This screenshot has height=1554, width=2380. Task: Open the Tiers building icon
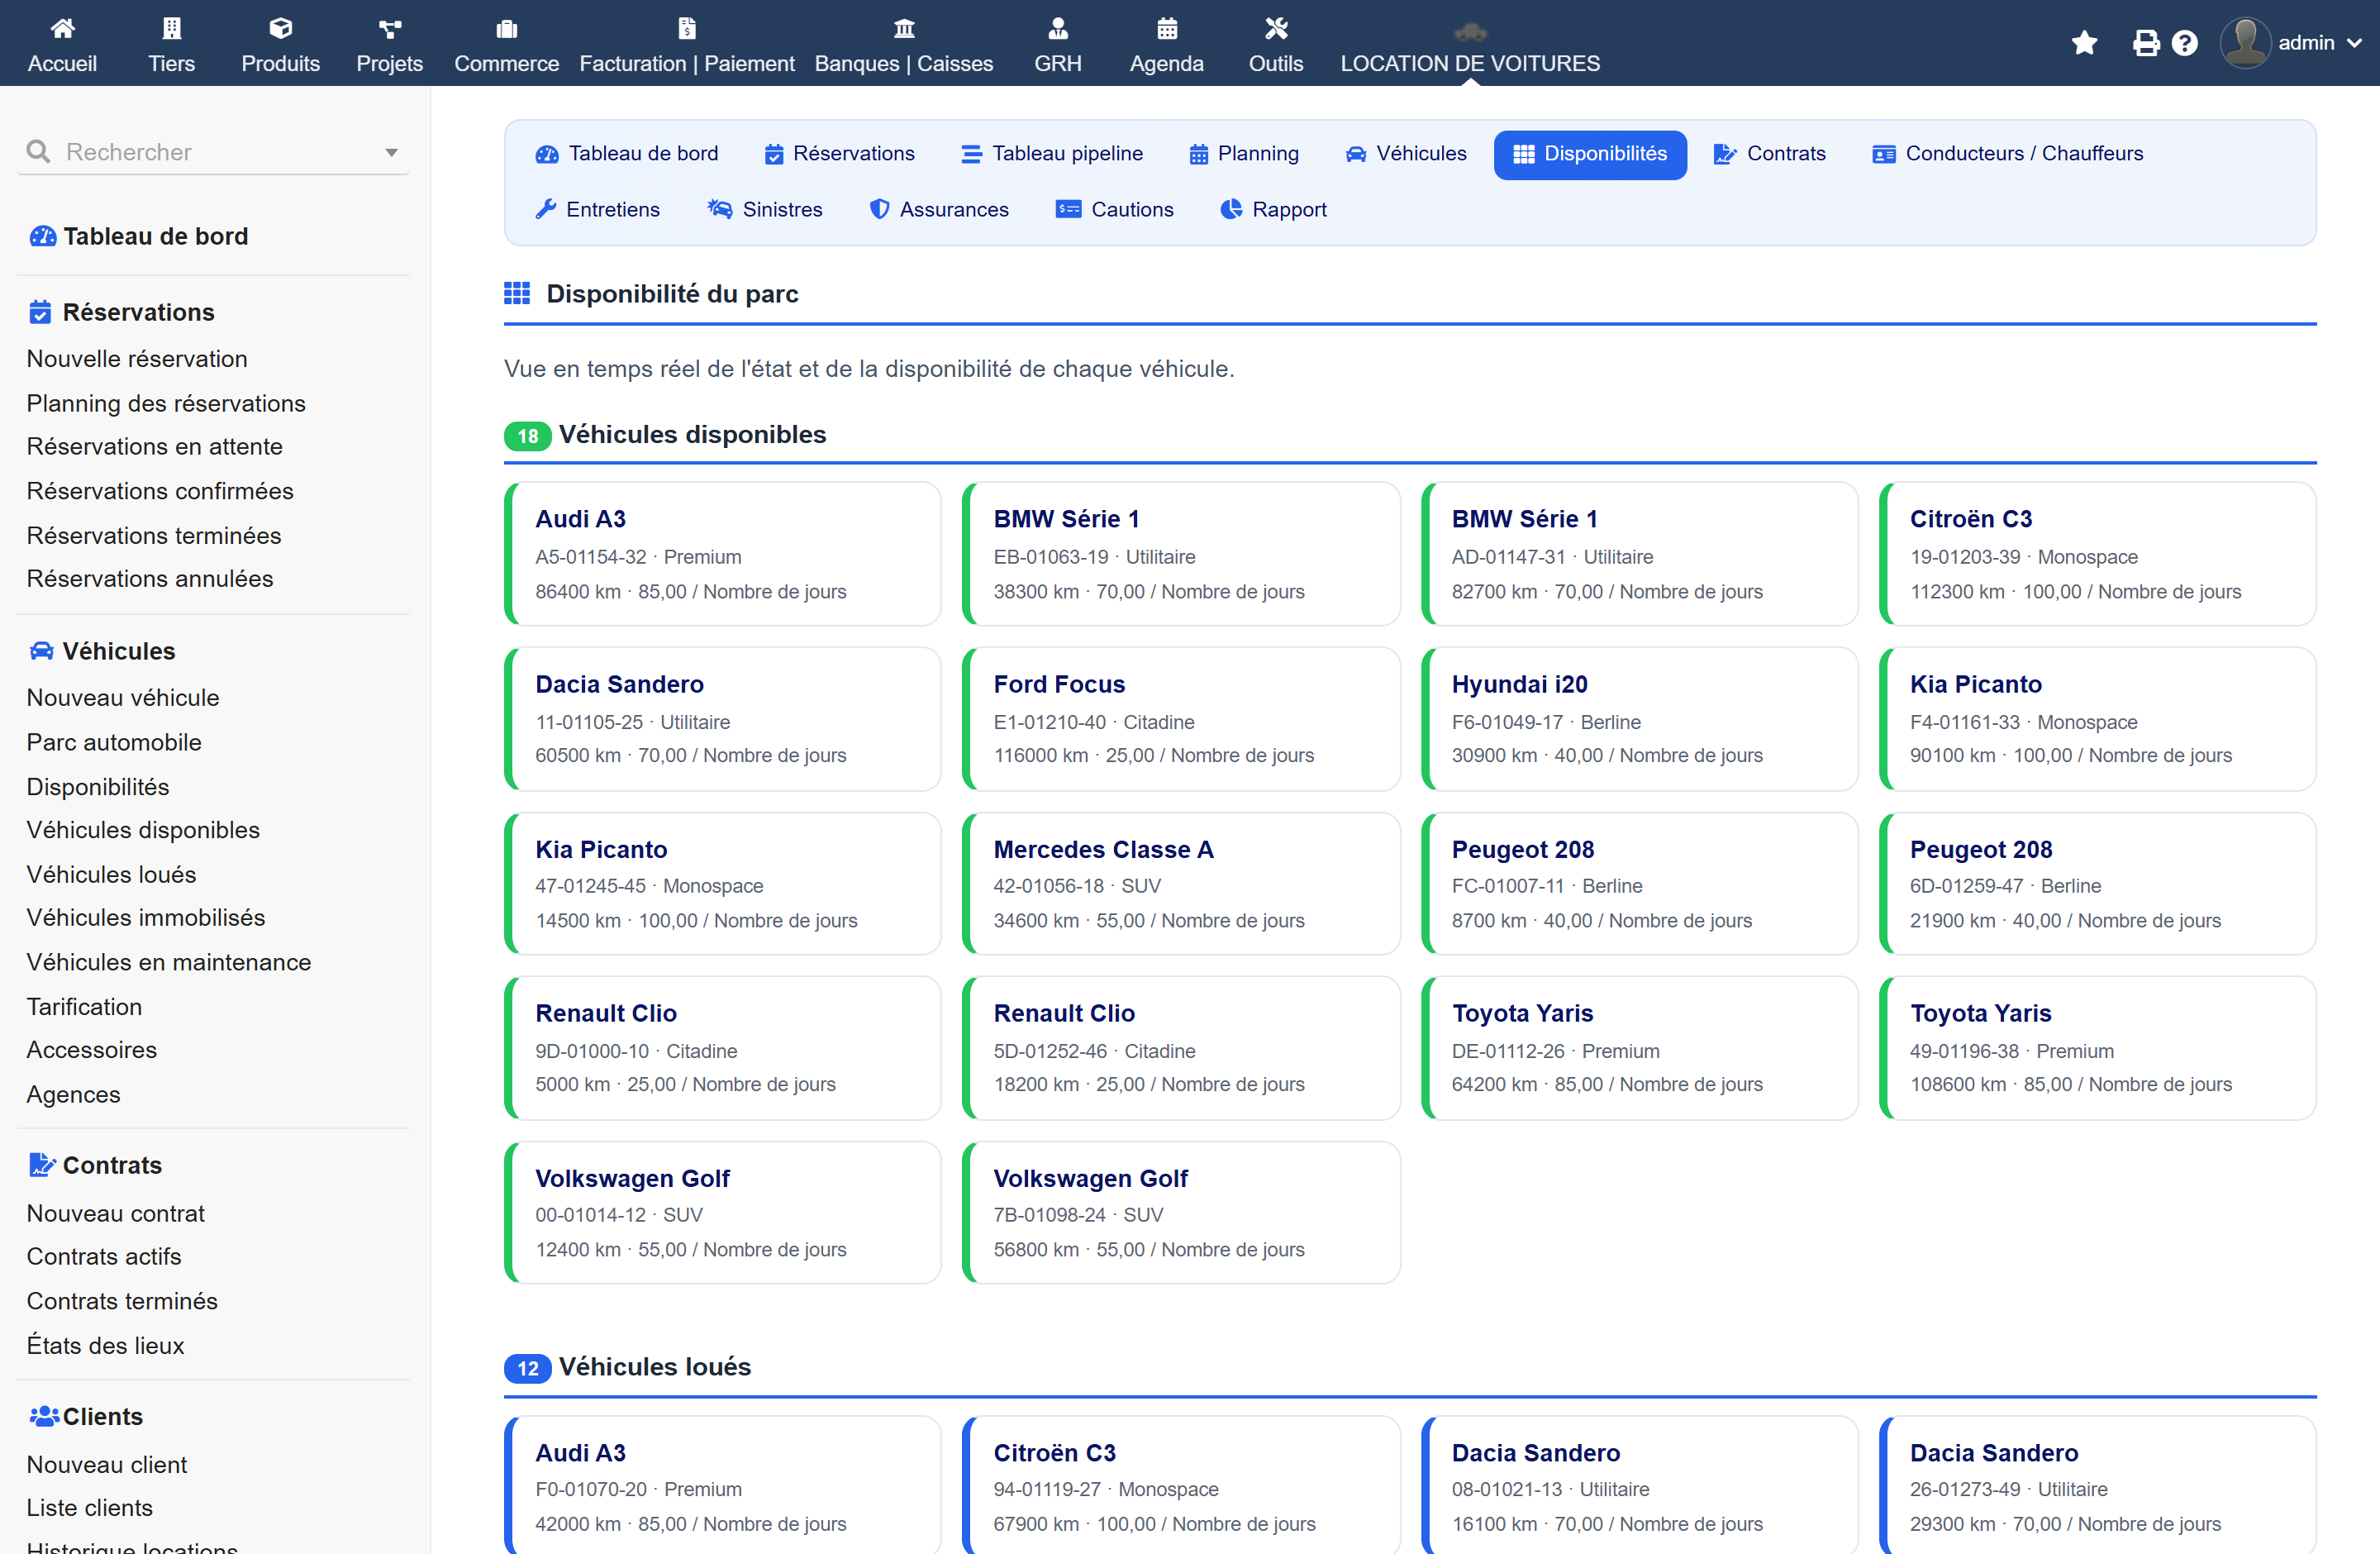click(171, 28)
